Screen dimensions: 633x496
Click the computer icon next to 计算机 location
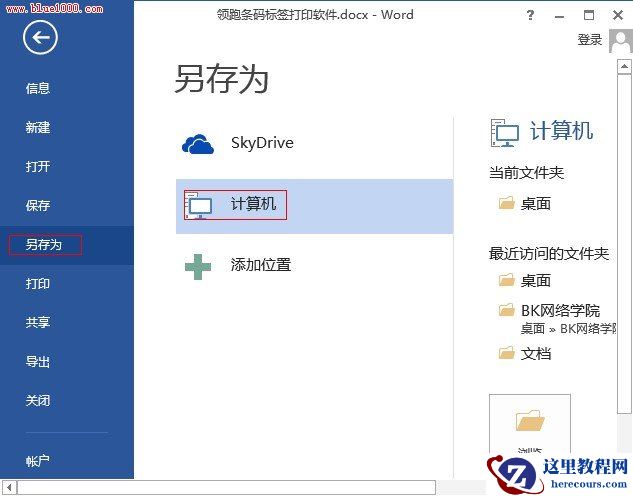(x=199, y=205)
